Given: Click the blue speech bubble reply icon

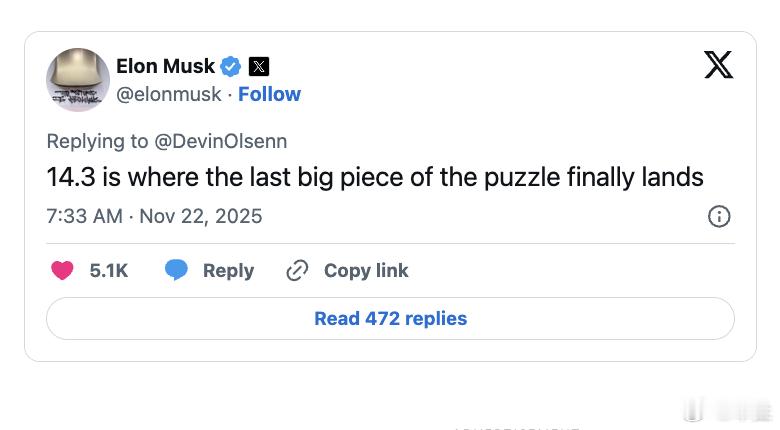Looking at the screenshot, I should point(176,271).
